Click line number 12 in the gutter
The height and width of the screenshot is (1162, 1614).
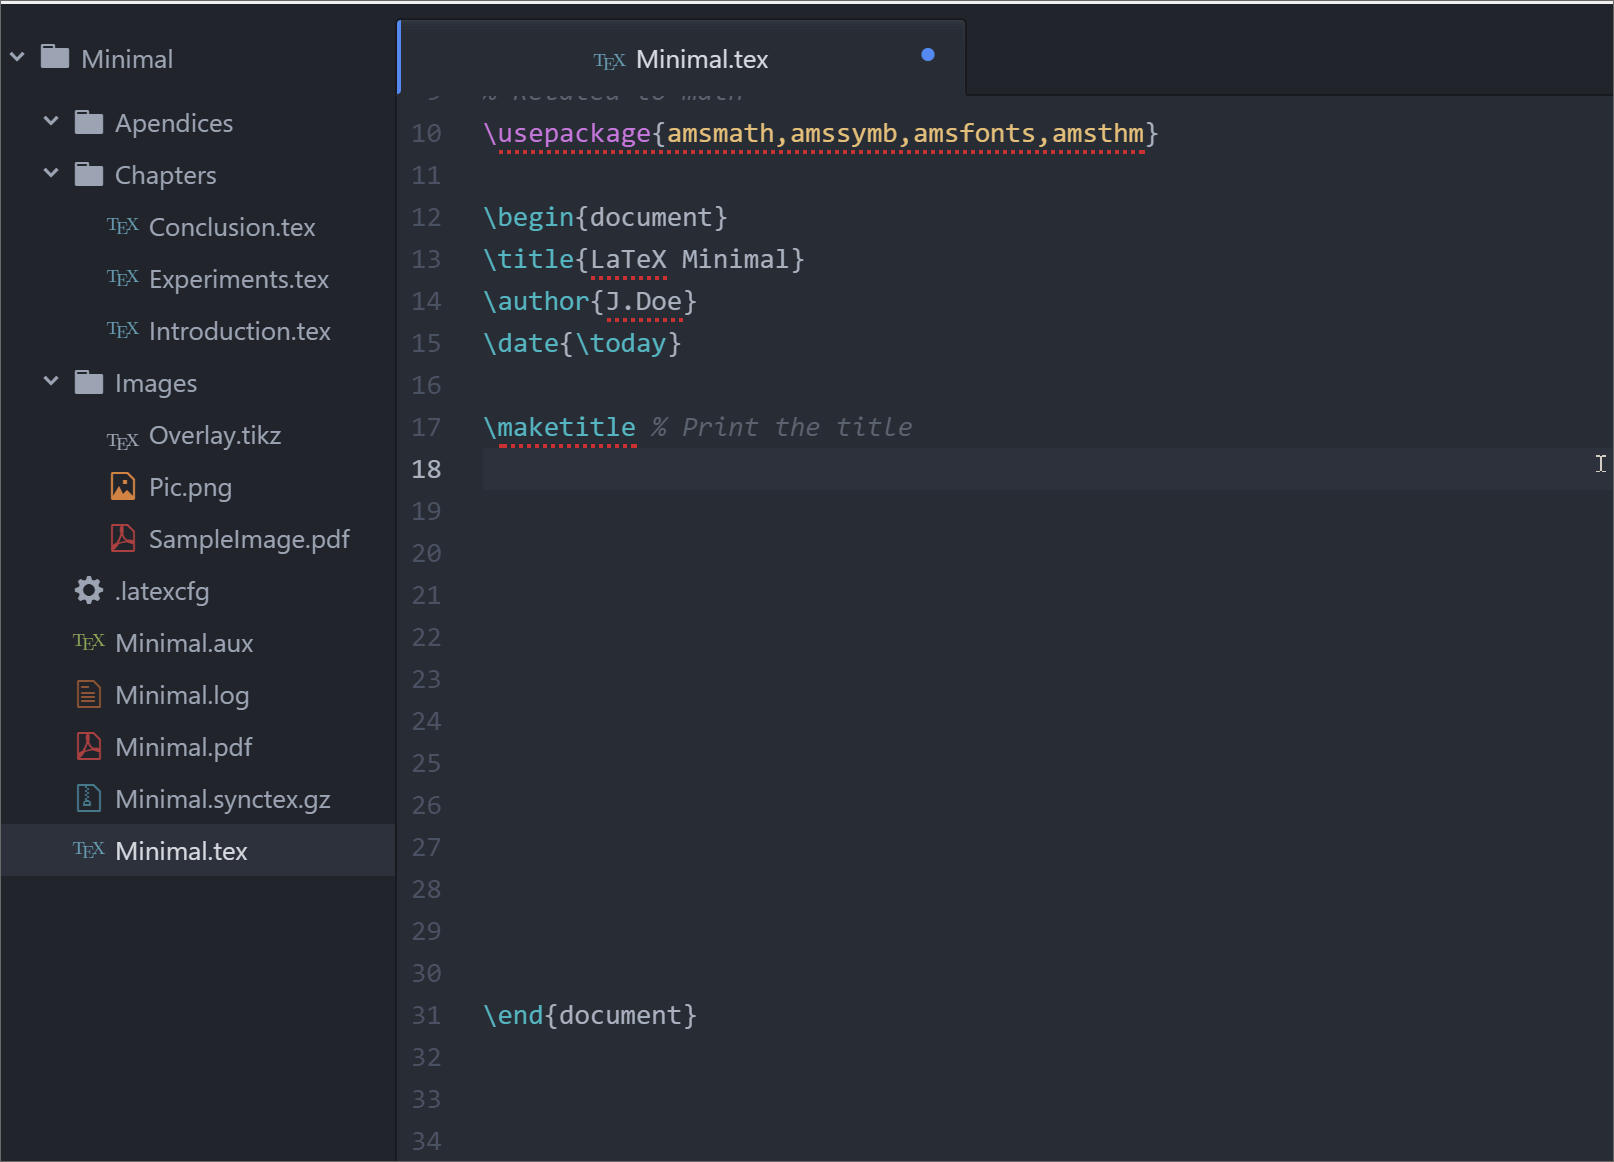(x=426, y=217)
